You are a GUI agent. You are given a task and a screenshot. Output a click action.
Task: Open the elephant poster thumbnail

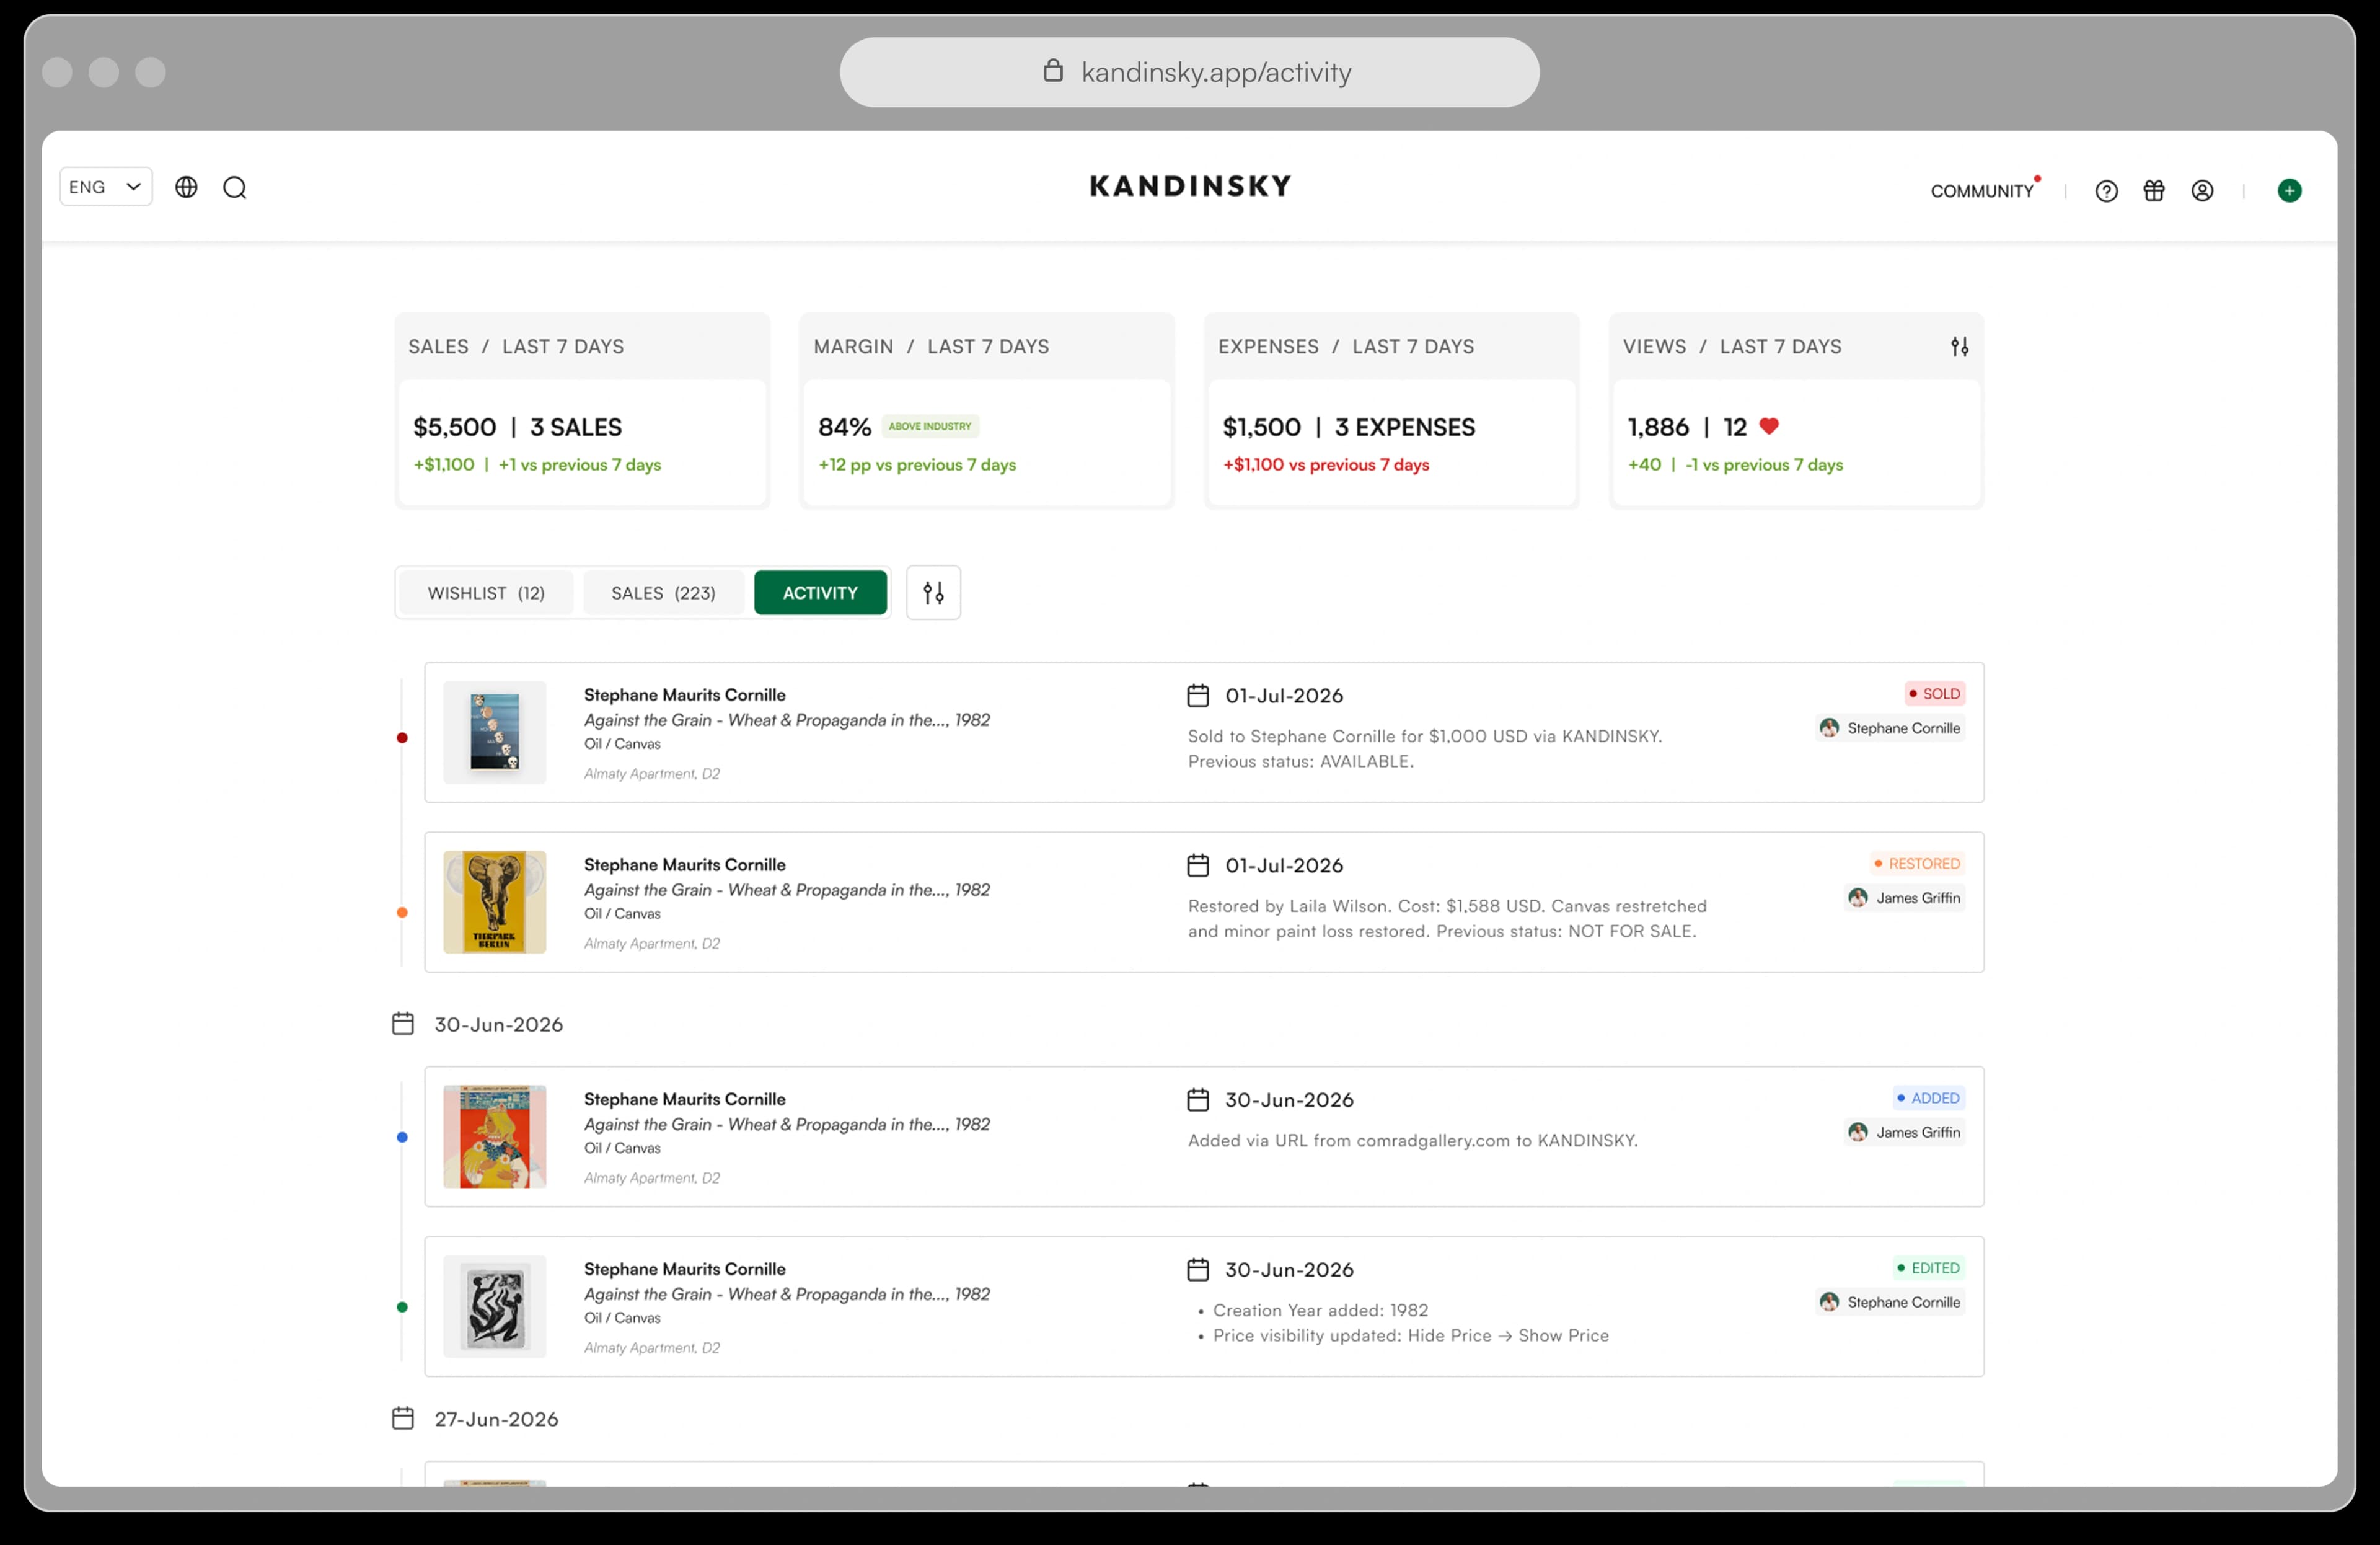click(x=495, y=902)
